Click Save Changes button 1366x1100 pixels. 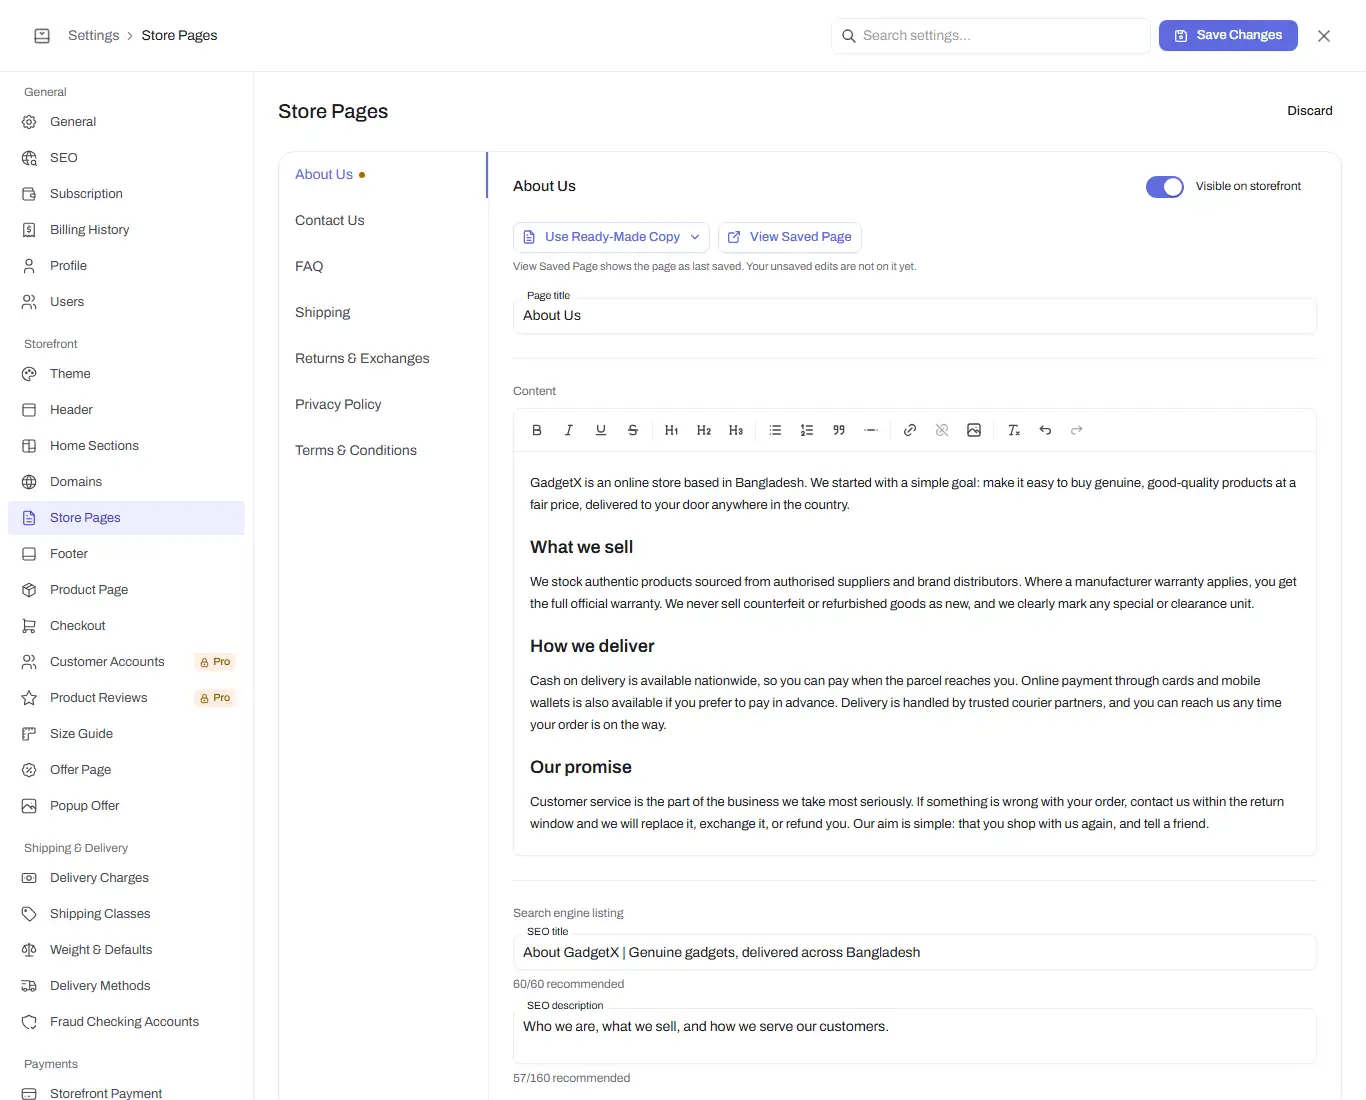pos(1228,35)
